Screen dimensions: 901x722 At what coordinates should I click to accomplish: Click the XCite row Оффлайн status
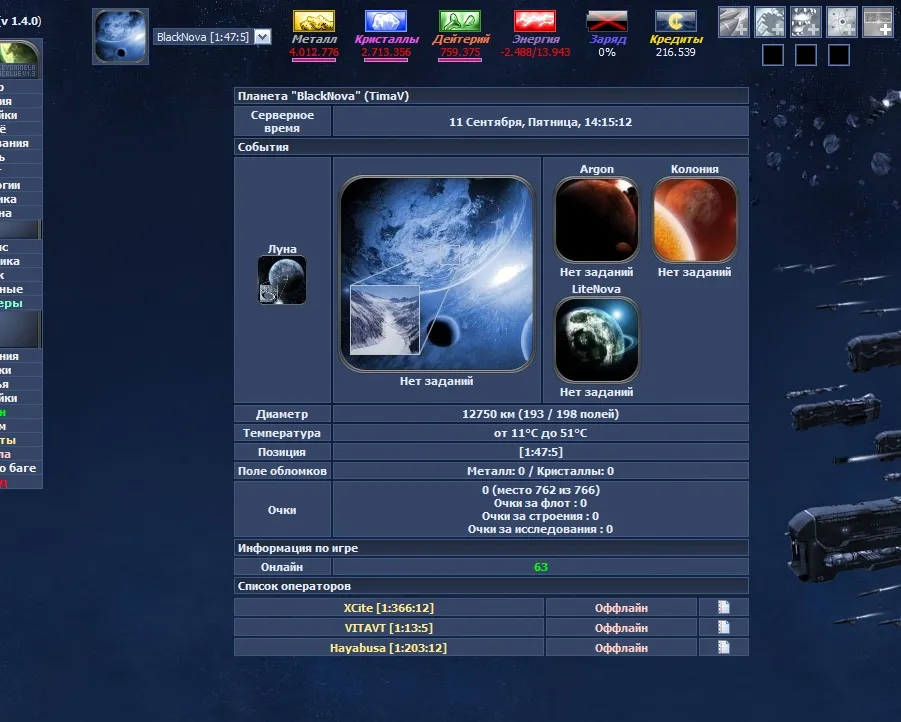click(x=621, y=608)
